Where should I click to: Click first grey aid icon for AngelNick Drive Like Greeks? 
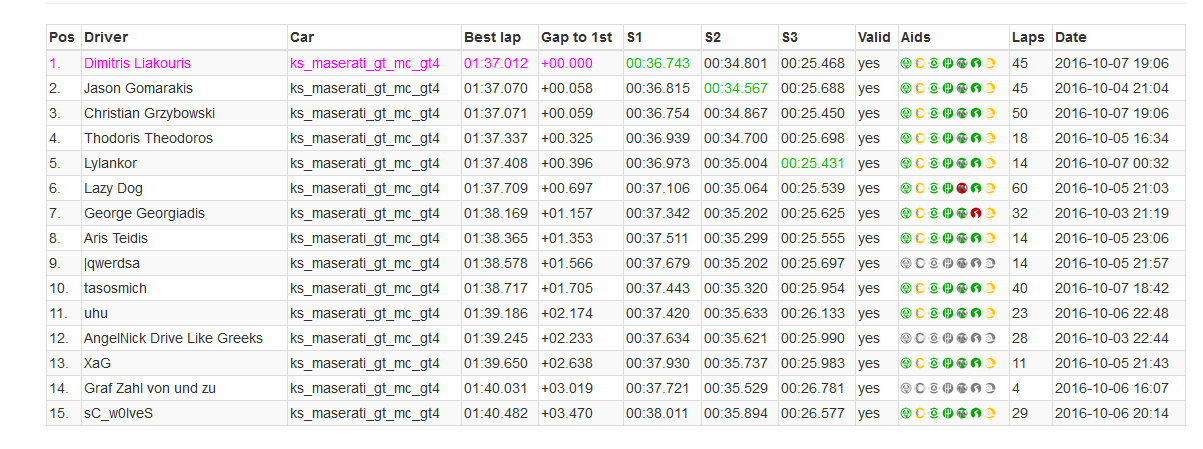coord(905,338)
